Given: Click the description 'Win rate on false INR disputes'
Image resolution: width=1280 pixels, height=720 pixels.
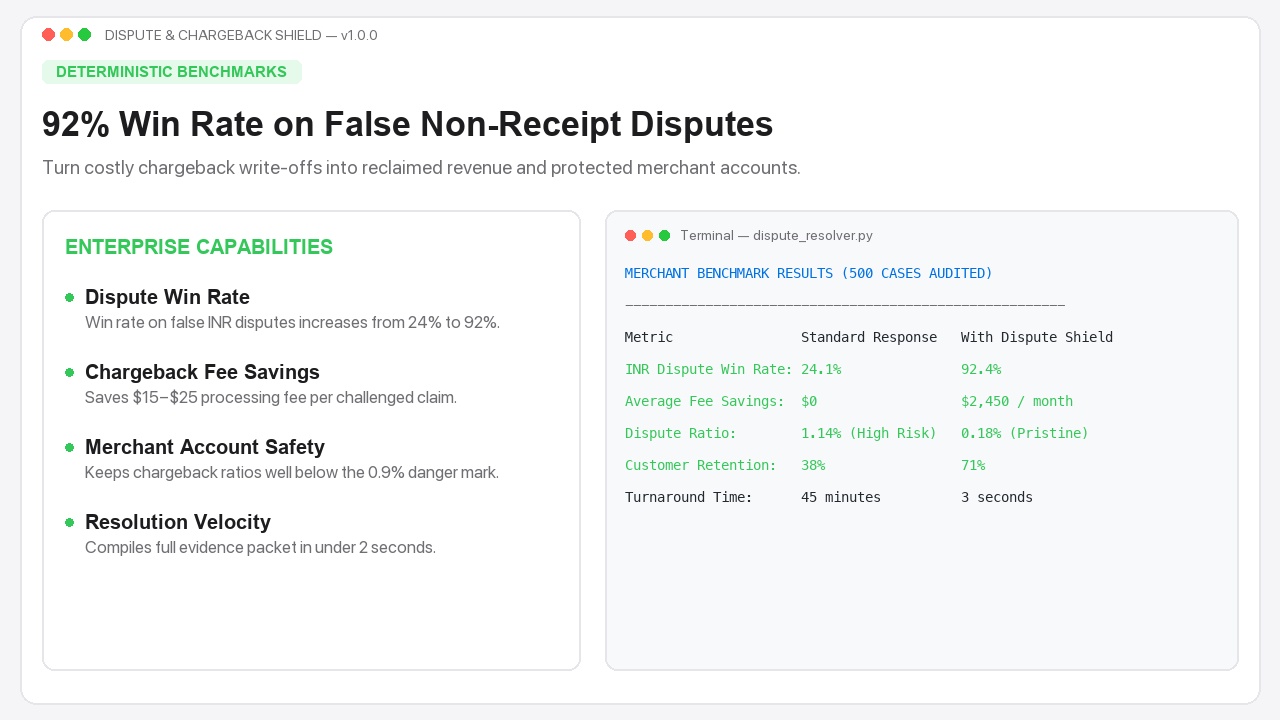Looking at the screenshot, I should tap(292, 323).
